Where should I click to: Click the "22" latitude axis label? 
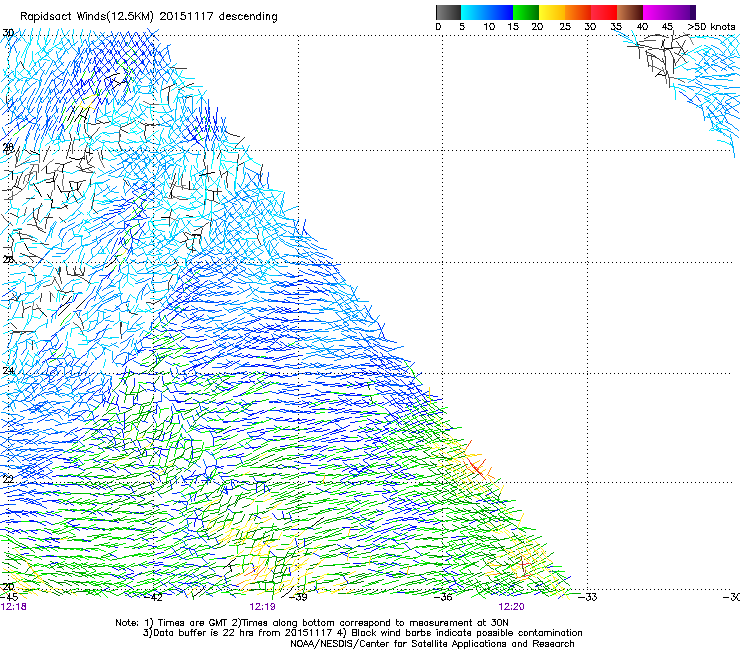[8, 480]
